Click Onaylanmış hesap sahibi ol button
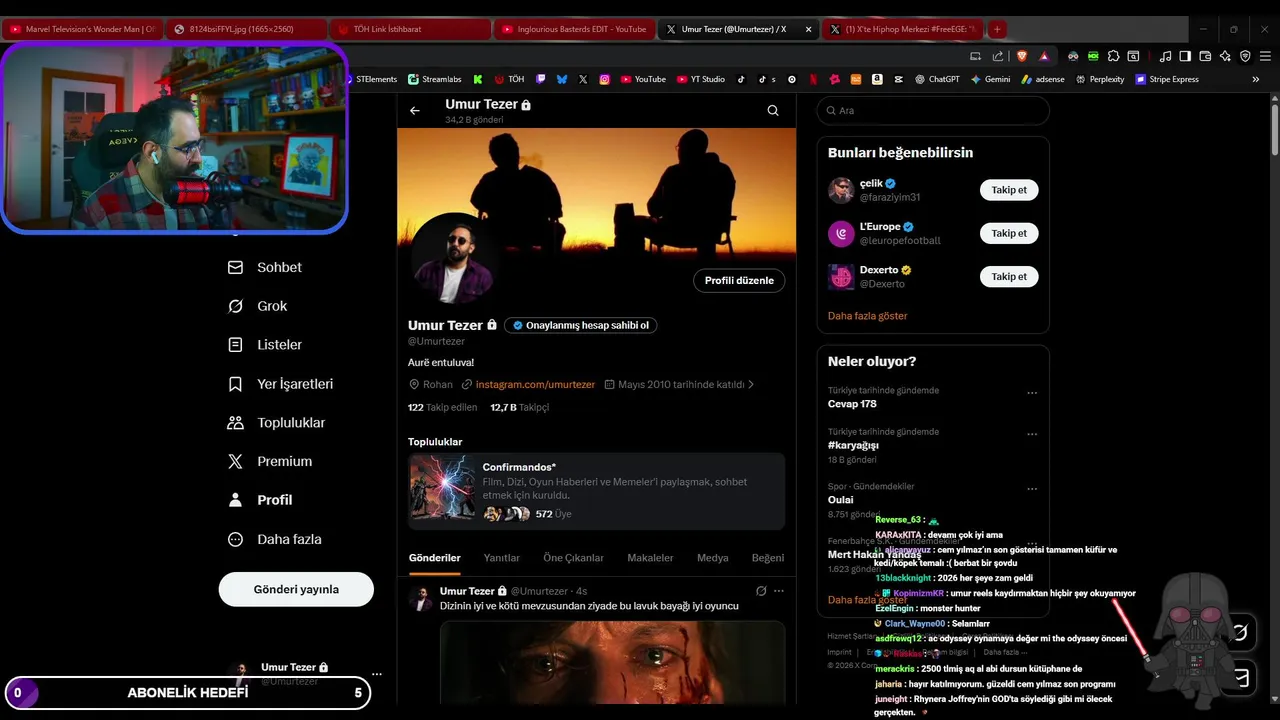Screen dimensions: 1280x720 coord(581,325)
